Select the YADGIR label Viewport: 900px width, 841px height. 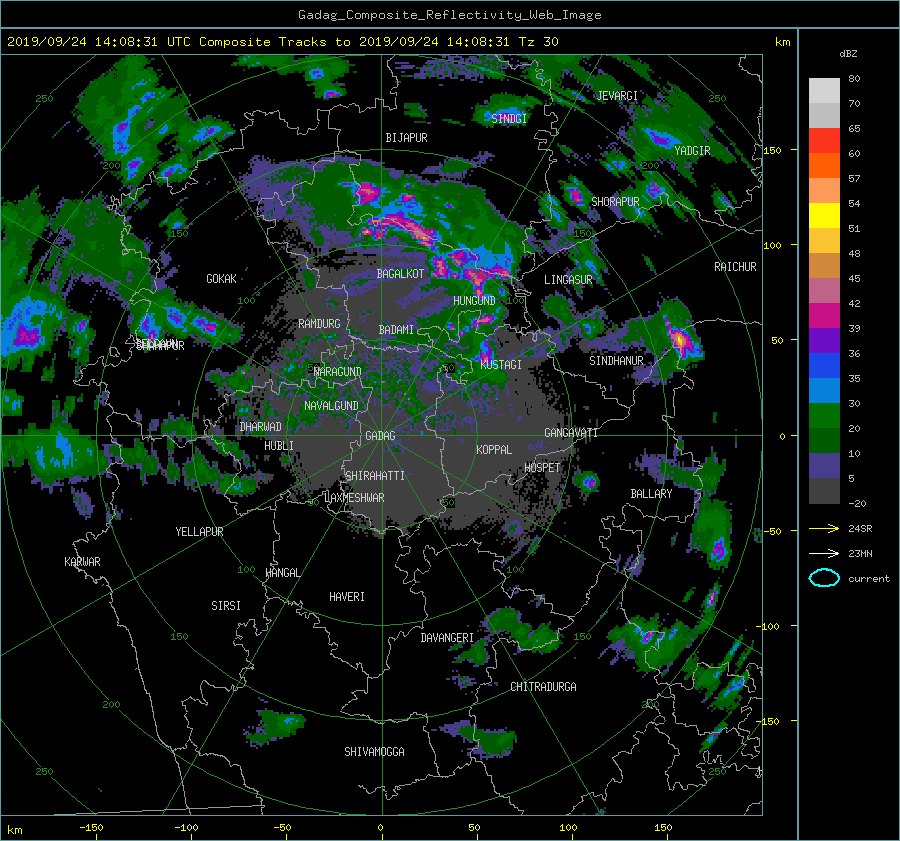click(x=692, y=151)
